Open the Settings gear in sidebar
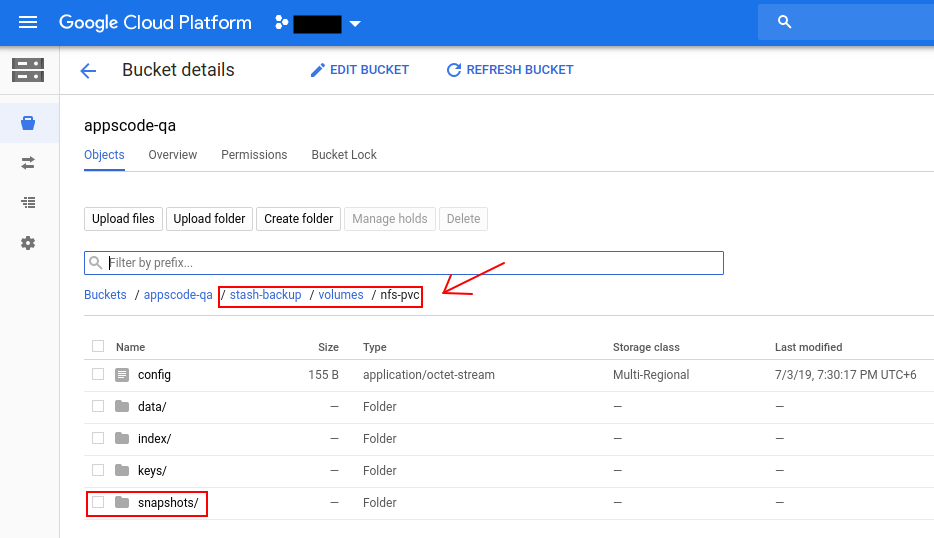The image size is (934, 538). coord(28,243)
